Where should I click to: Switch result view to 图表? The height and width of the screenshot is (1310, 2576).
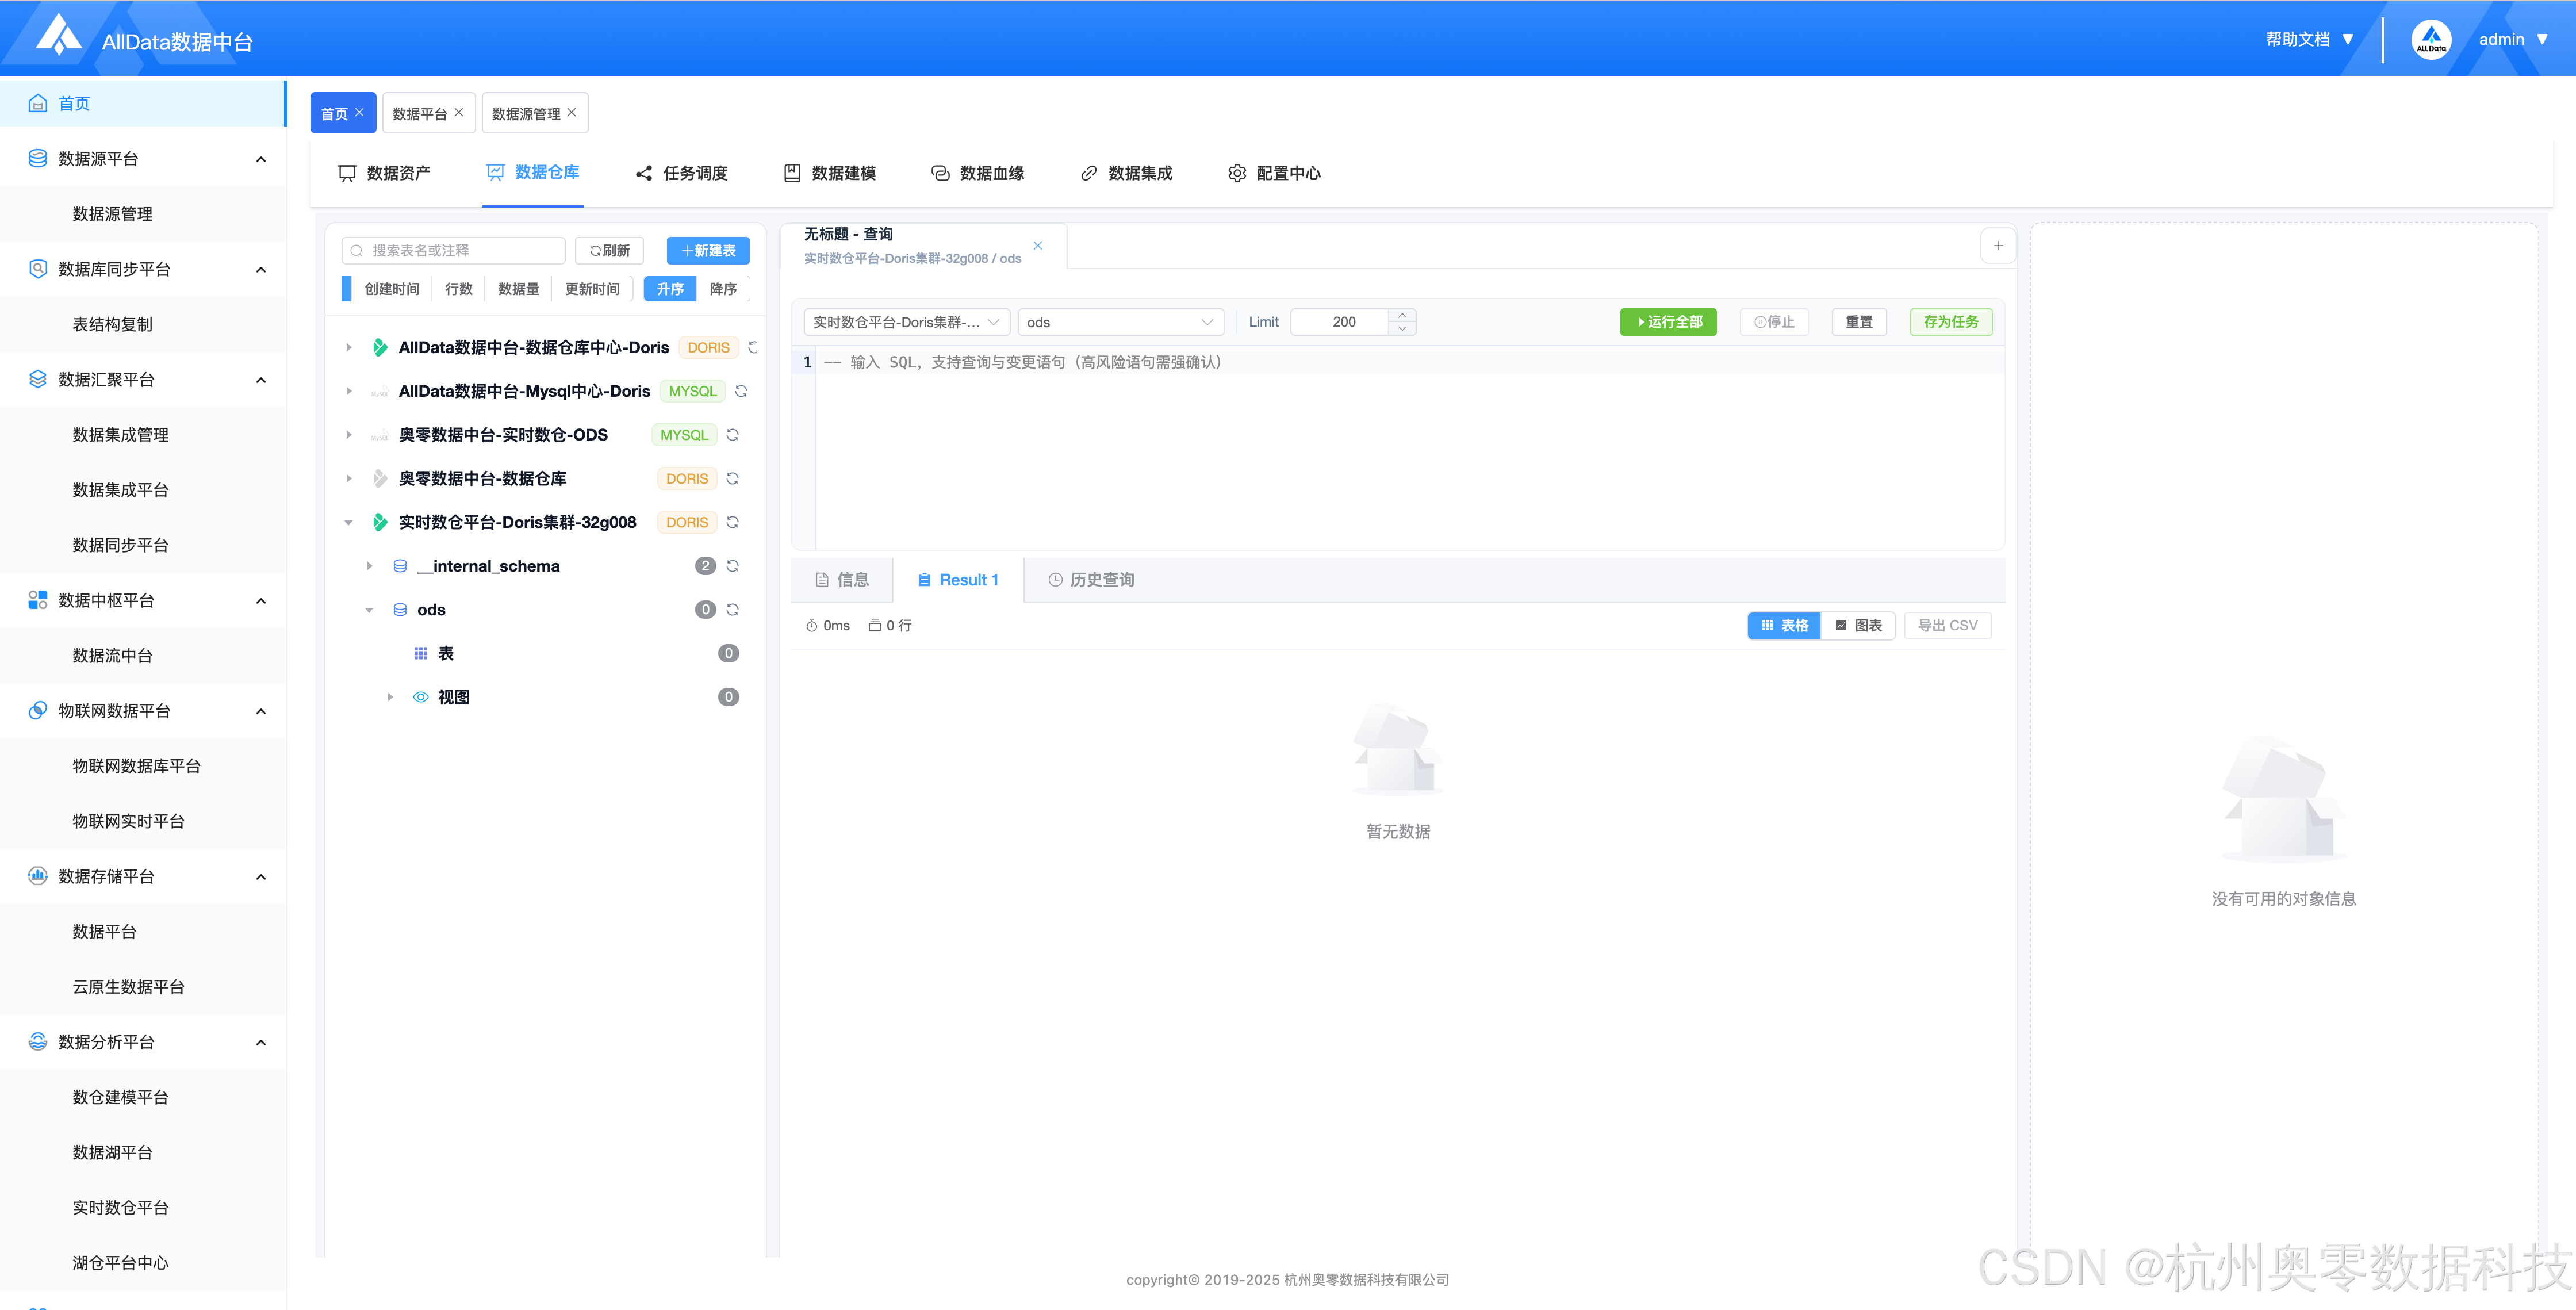click(x=1858, y=626)
